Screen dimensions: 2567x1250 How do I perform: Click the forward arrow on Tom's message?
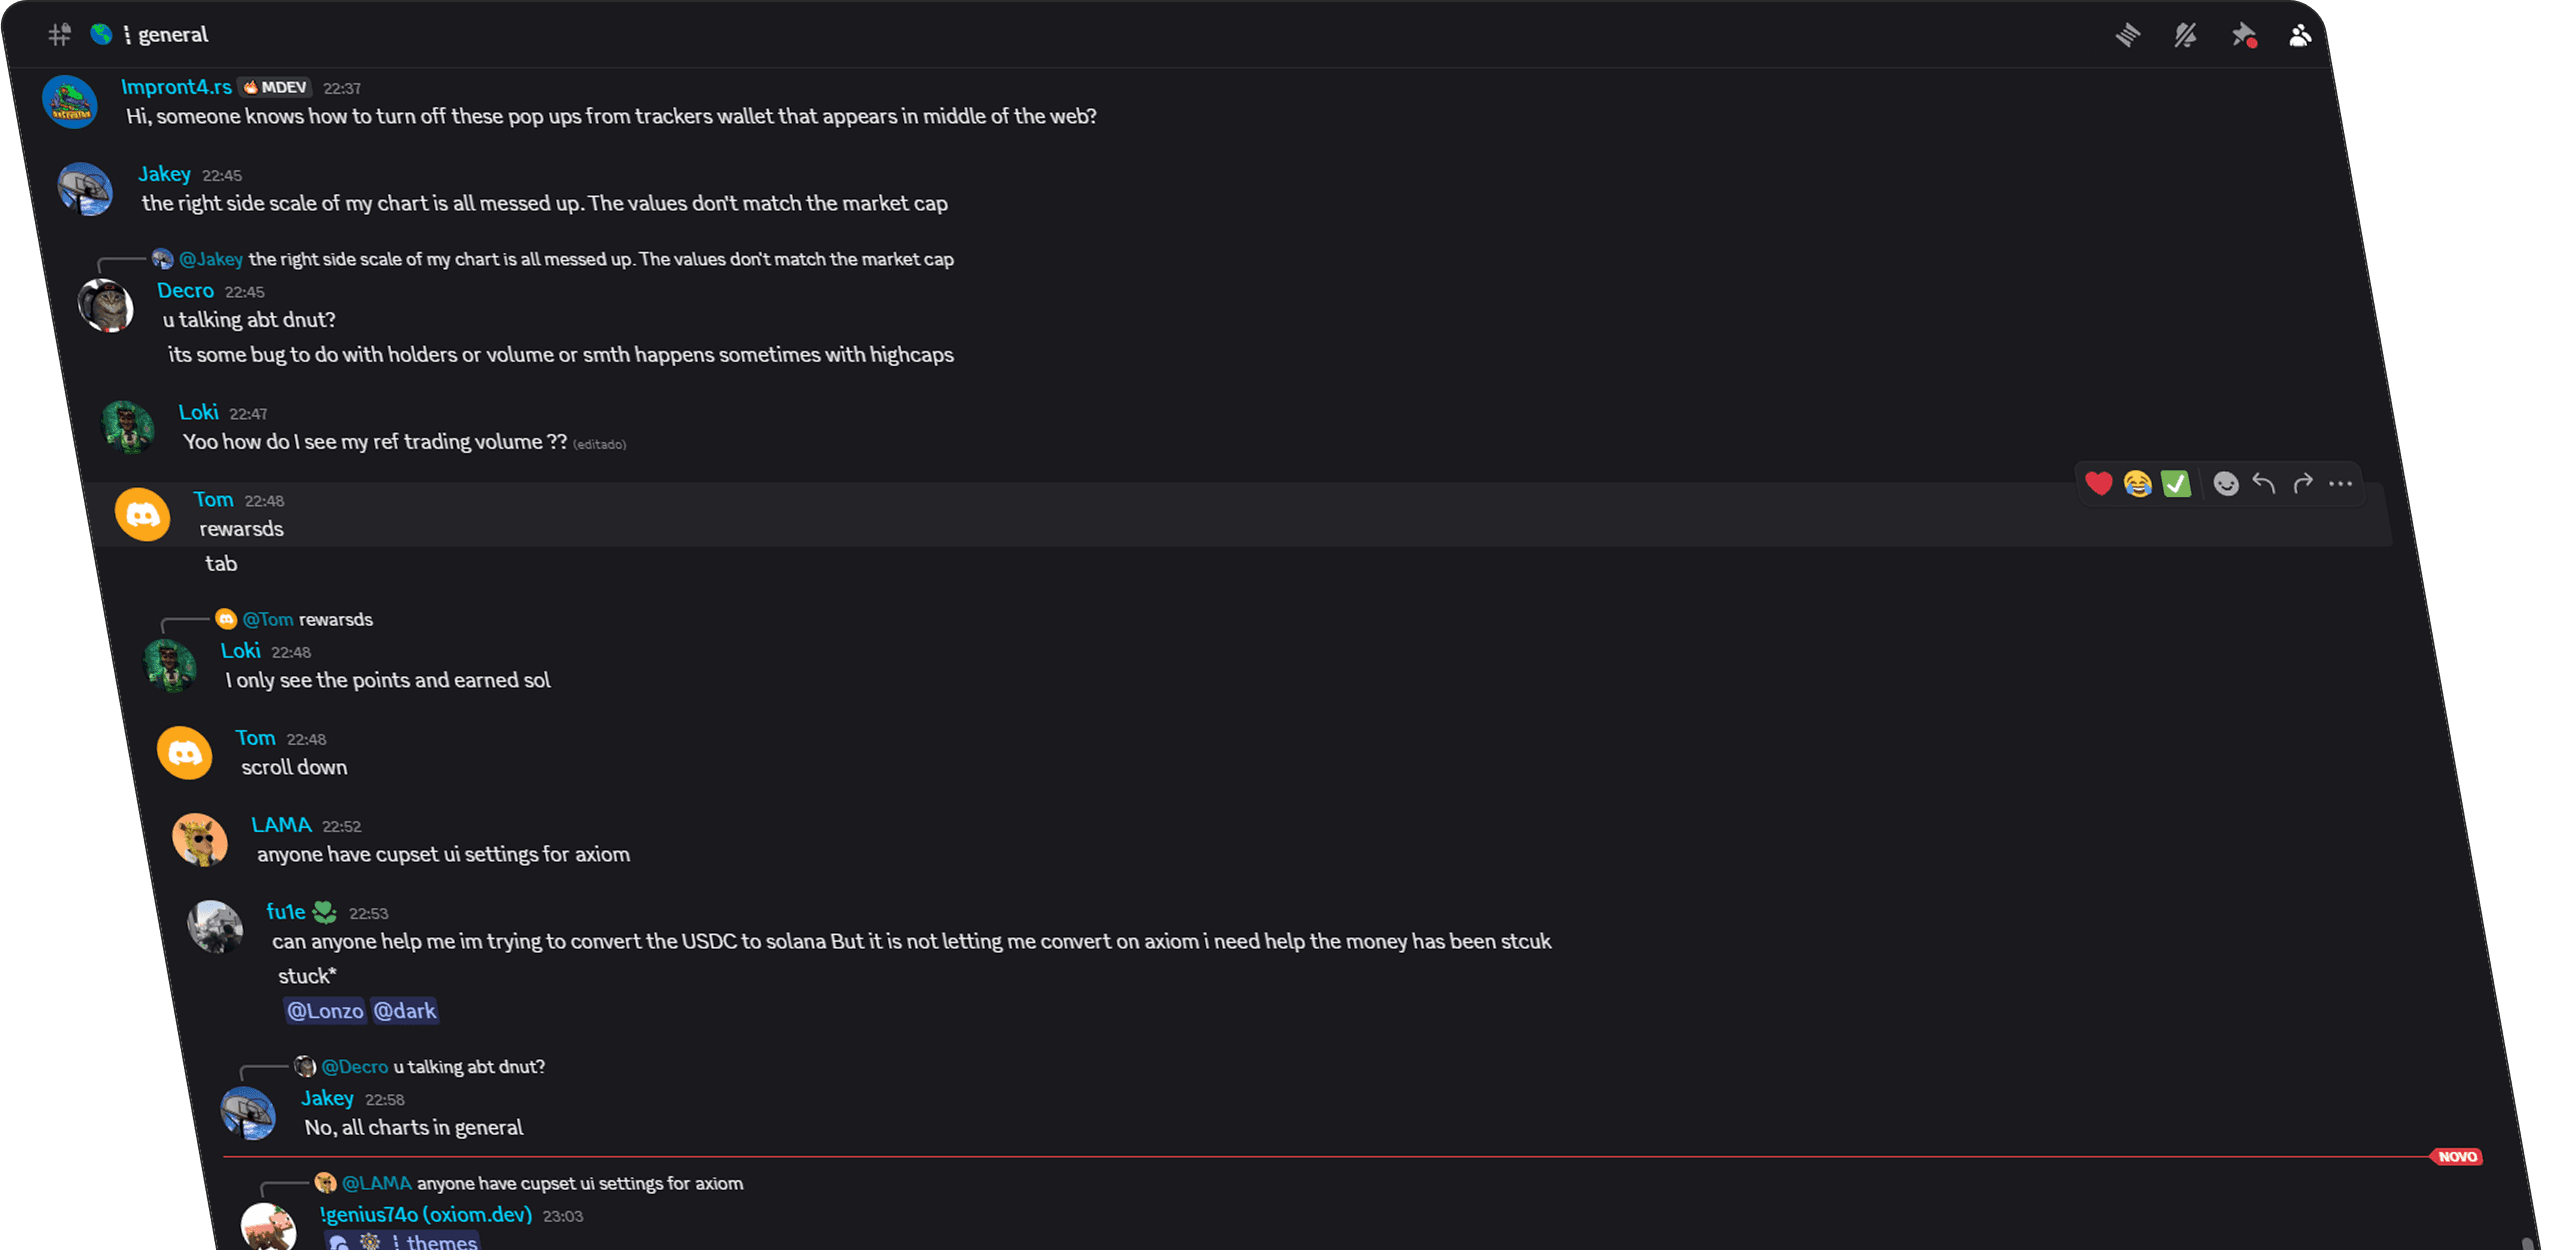(2303, 484)
